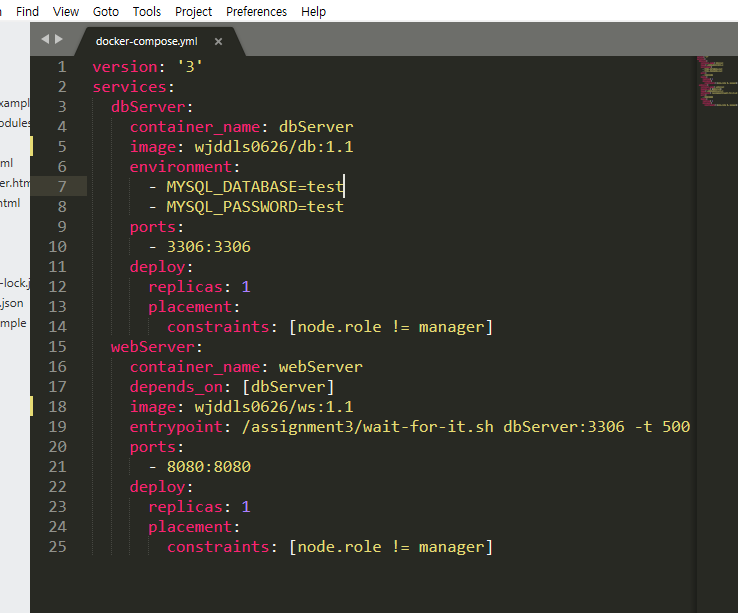738x613 pixels.
Task: Click the 8080:8080 port mapping
Action: point(209,467)
